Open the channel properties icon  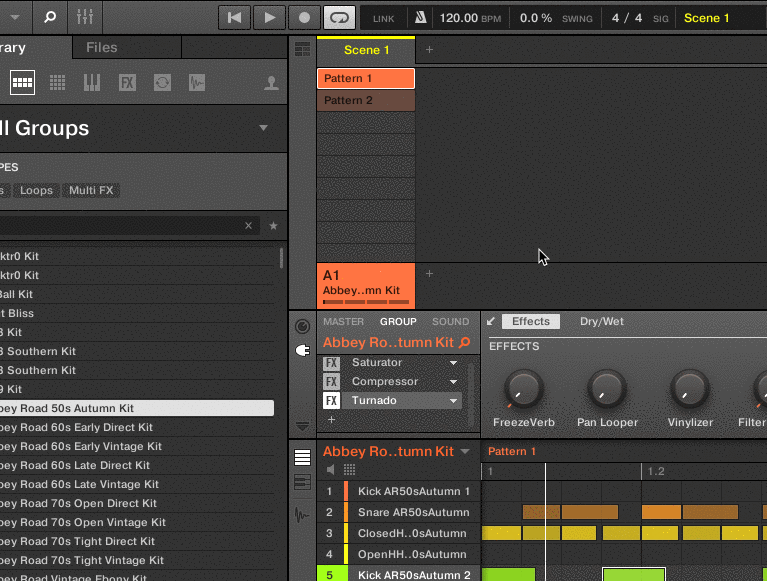(x=302, y=326)
